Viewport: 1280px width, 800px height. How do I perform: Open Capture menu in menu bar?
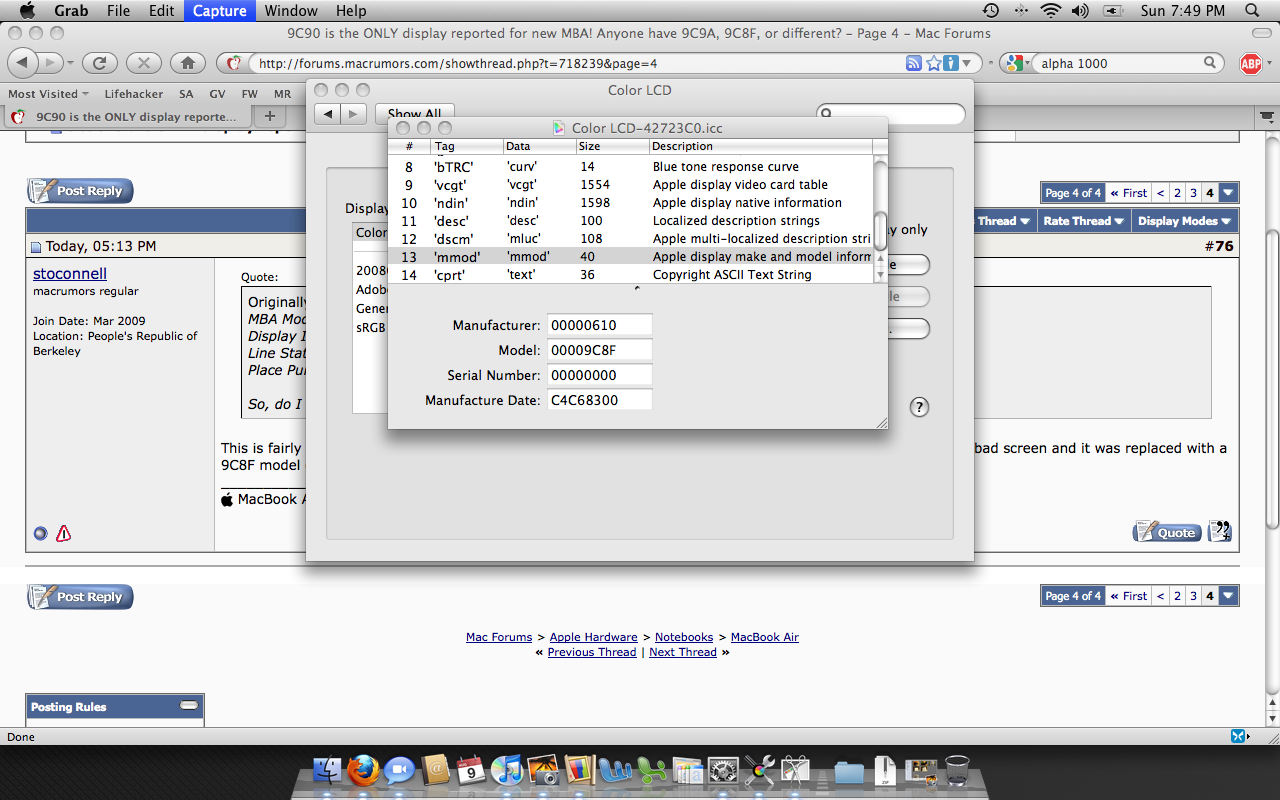point(219,11)
